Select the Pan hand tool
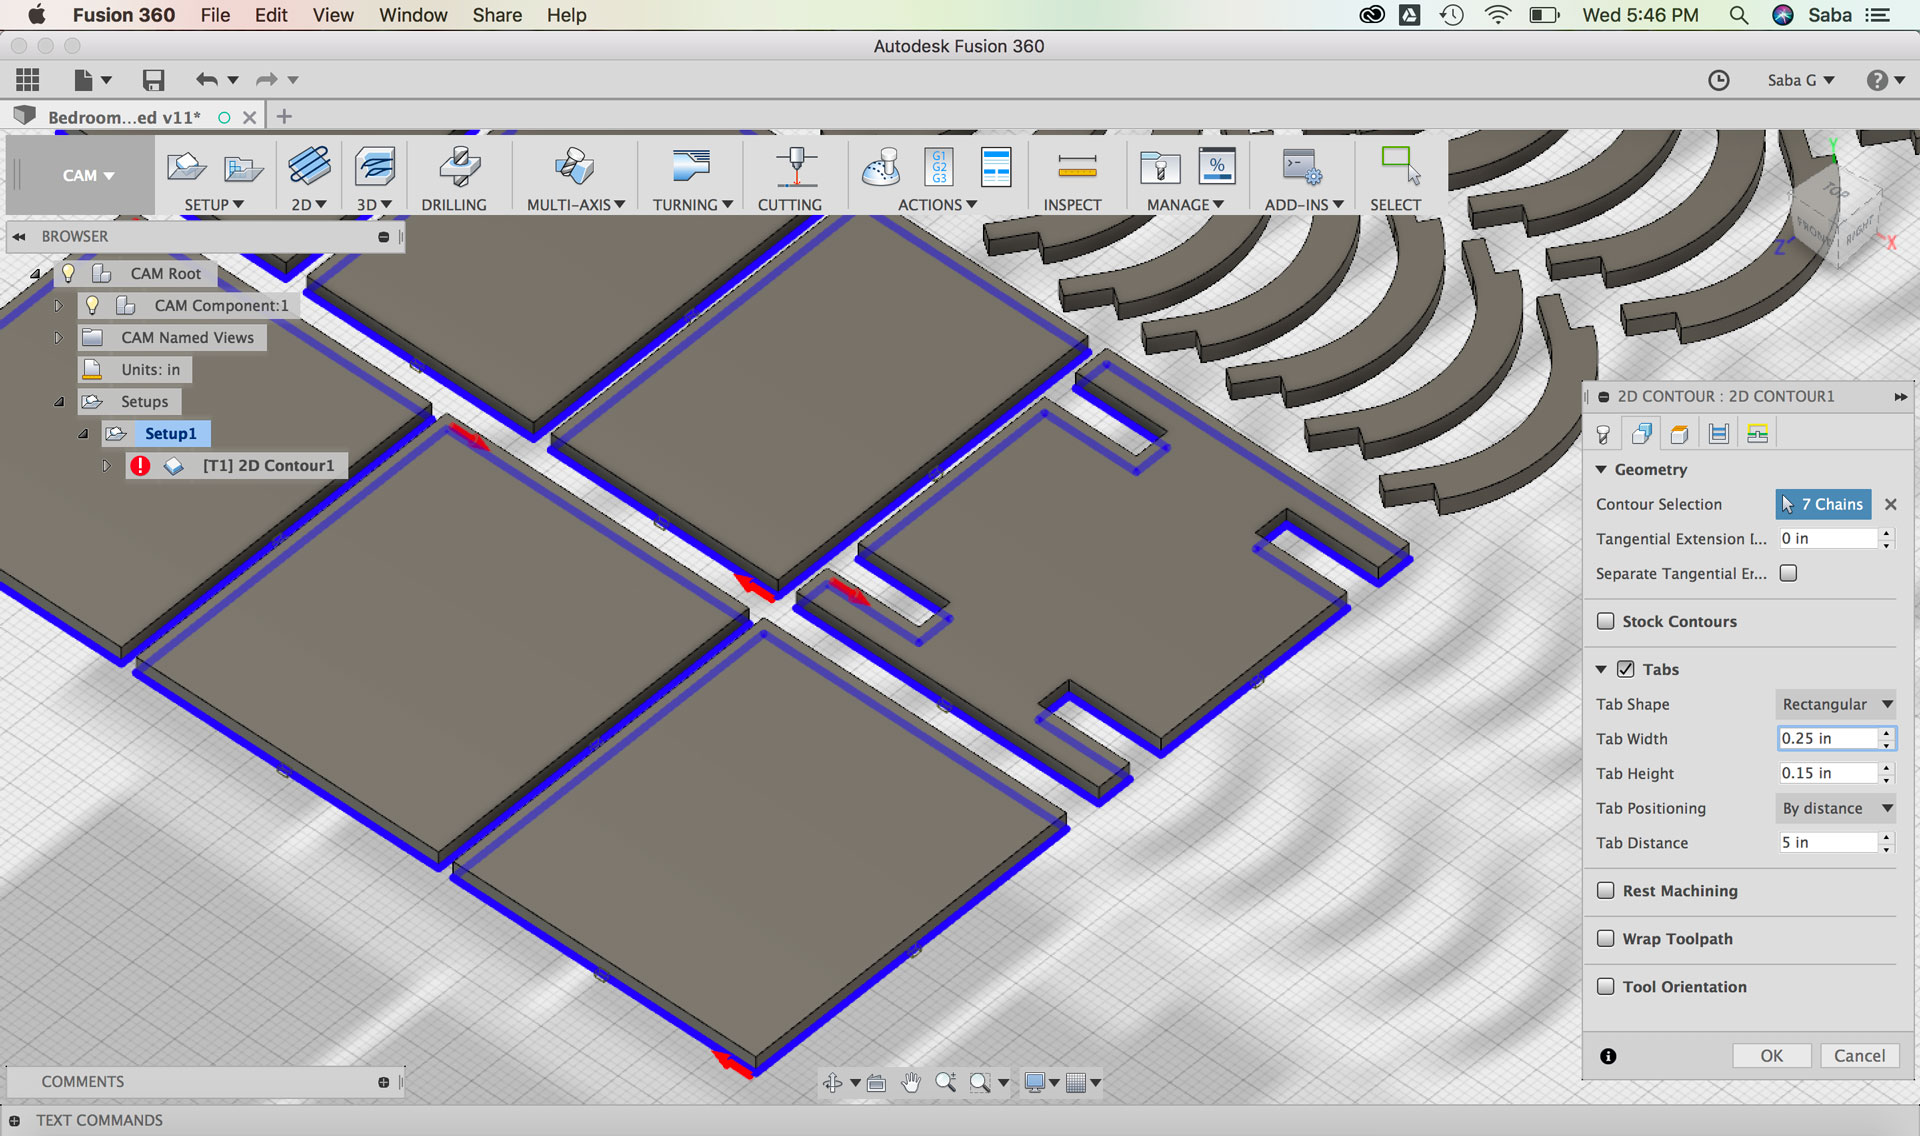This screenshot has height=1136, width=1920. pos(910,1082)
